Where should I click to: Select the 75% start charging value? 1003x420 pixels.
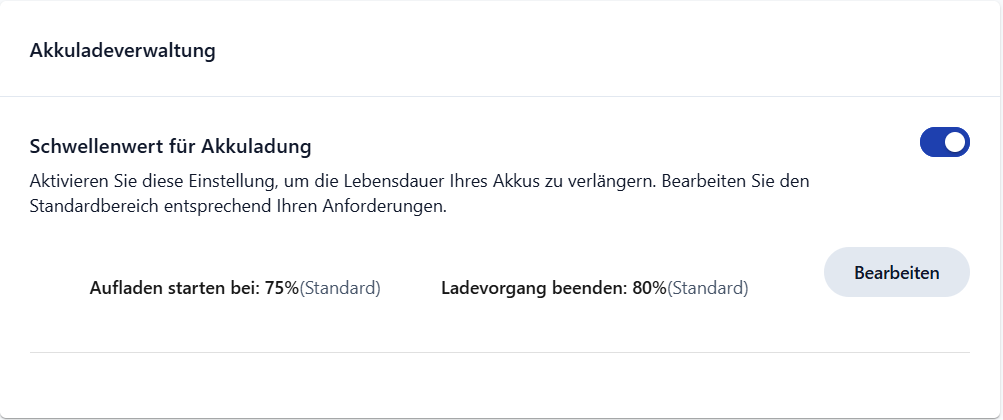tap(282, 289)
